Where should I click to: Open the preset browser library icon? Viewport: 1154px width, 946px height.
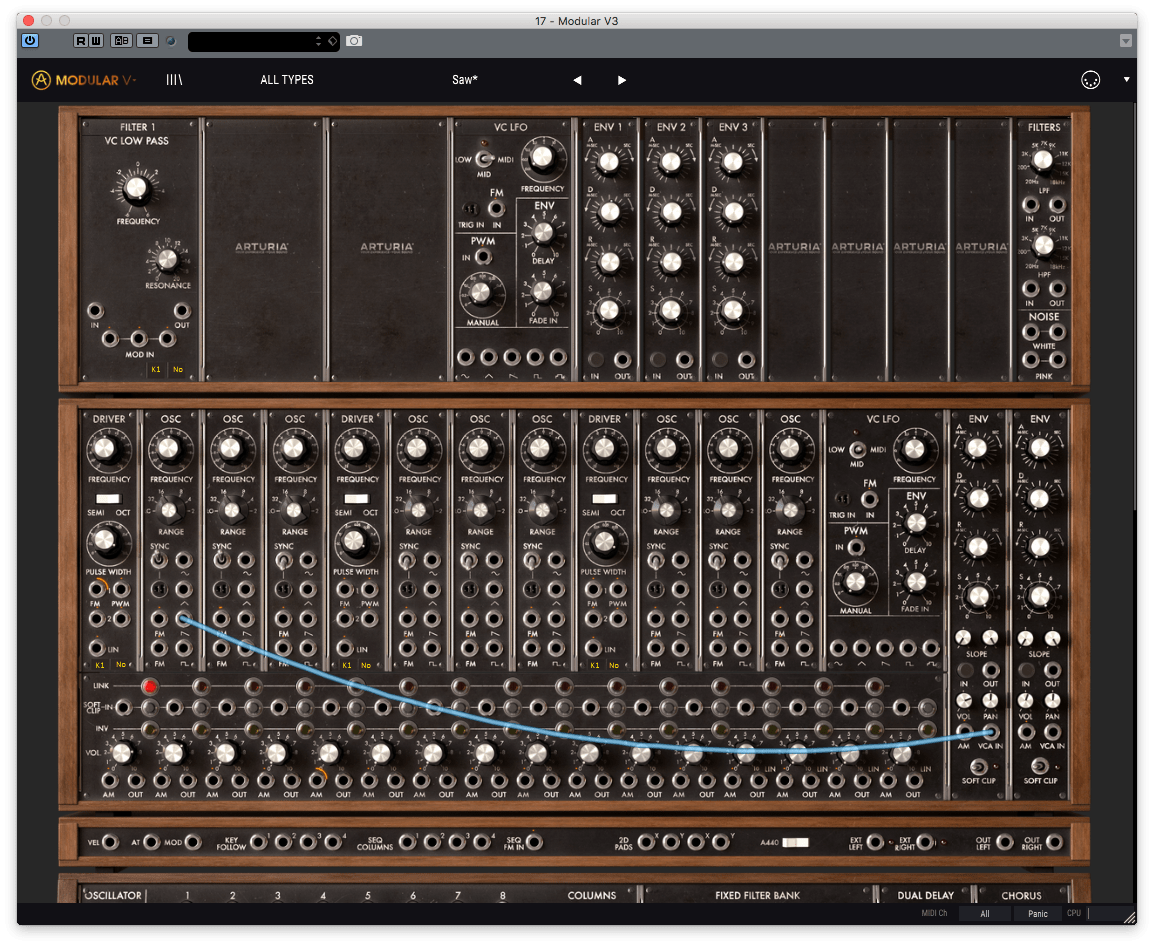pyautogui.click(x=174, y=80)
